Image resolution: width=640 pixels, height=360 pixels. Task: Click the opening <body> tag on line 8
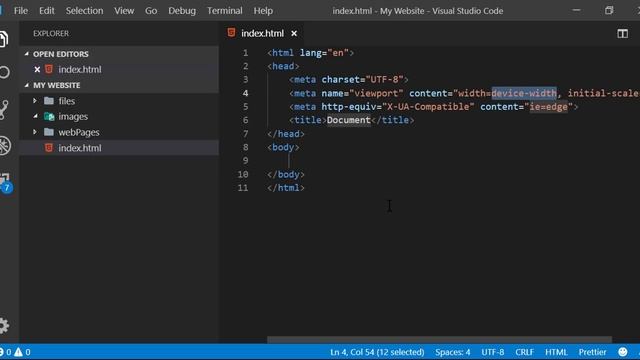tap(283, 147)
